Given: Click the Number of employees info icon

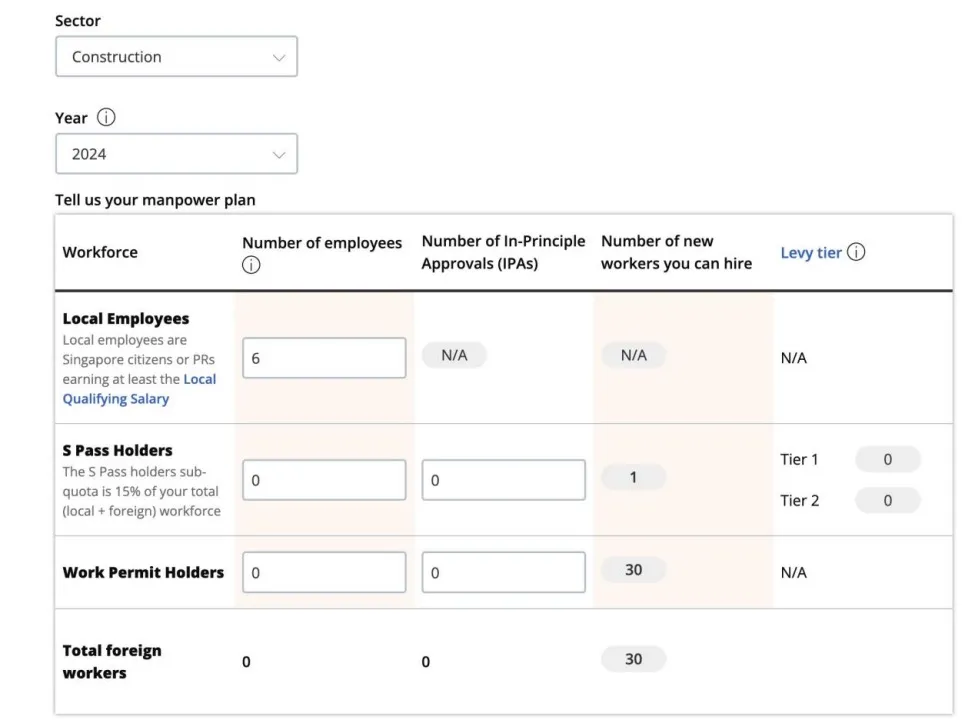Looking at the screenshot, I should pos(251,265).
